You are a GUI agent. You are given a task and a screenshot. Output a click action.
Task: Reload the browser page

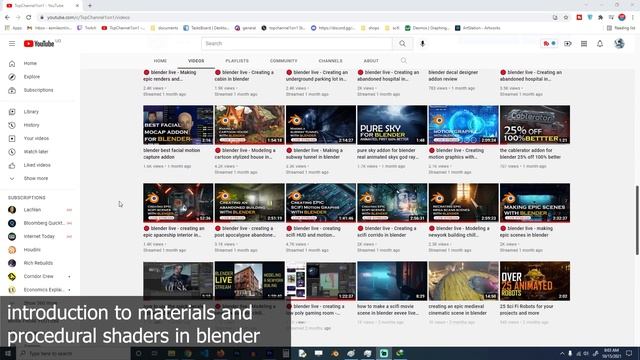pos(29,18)
